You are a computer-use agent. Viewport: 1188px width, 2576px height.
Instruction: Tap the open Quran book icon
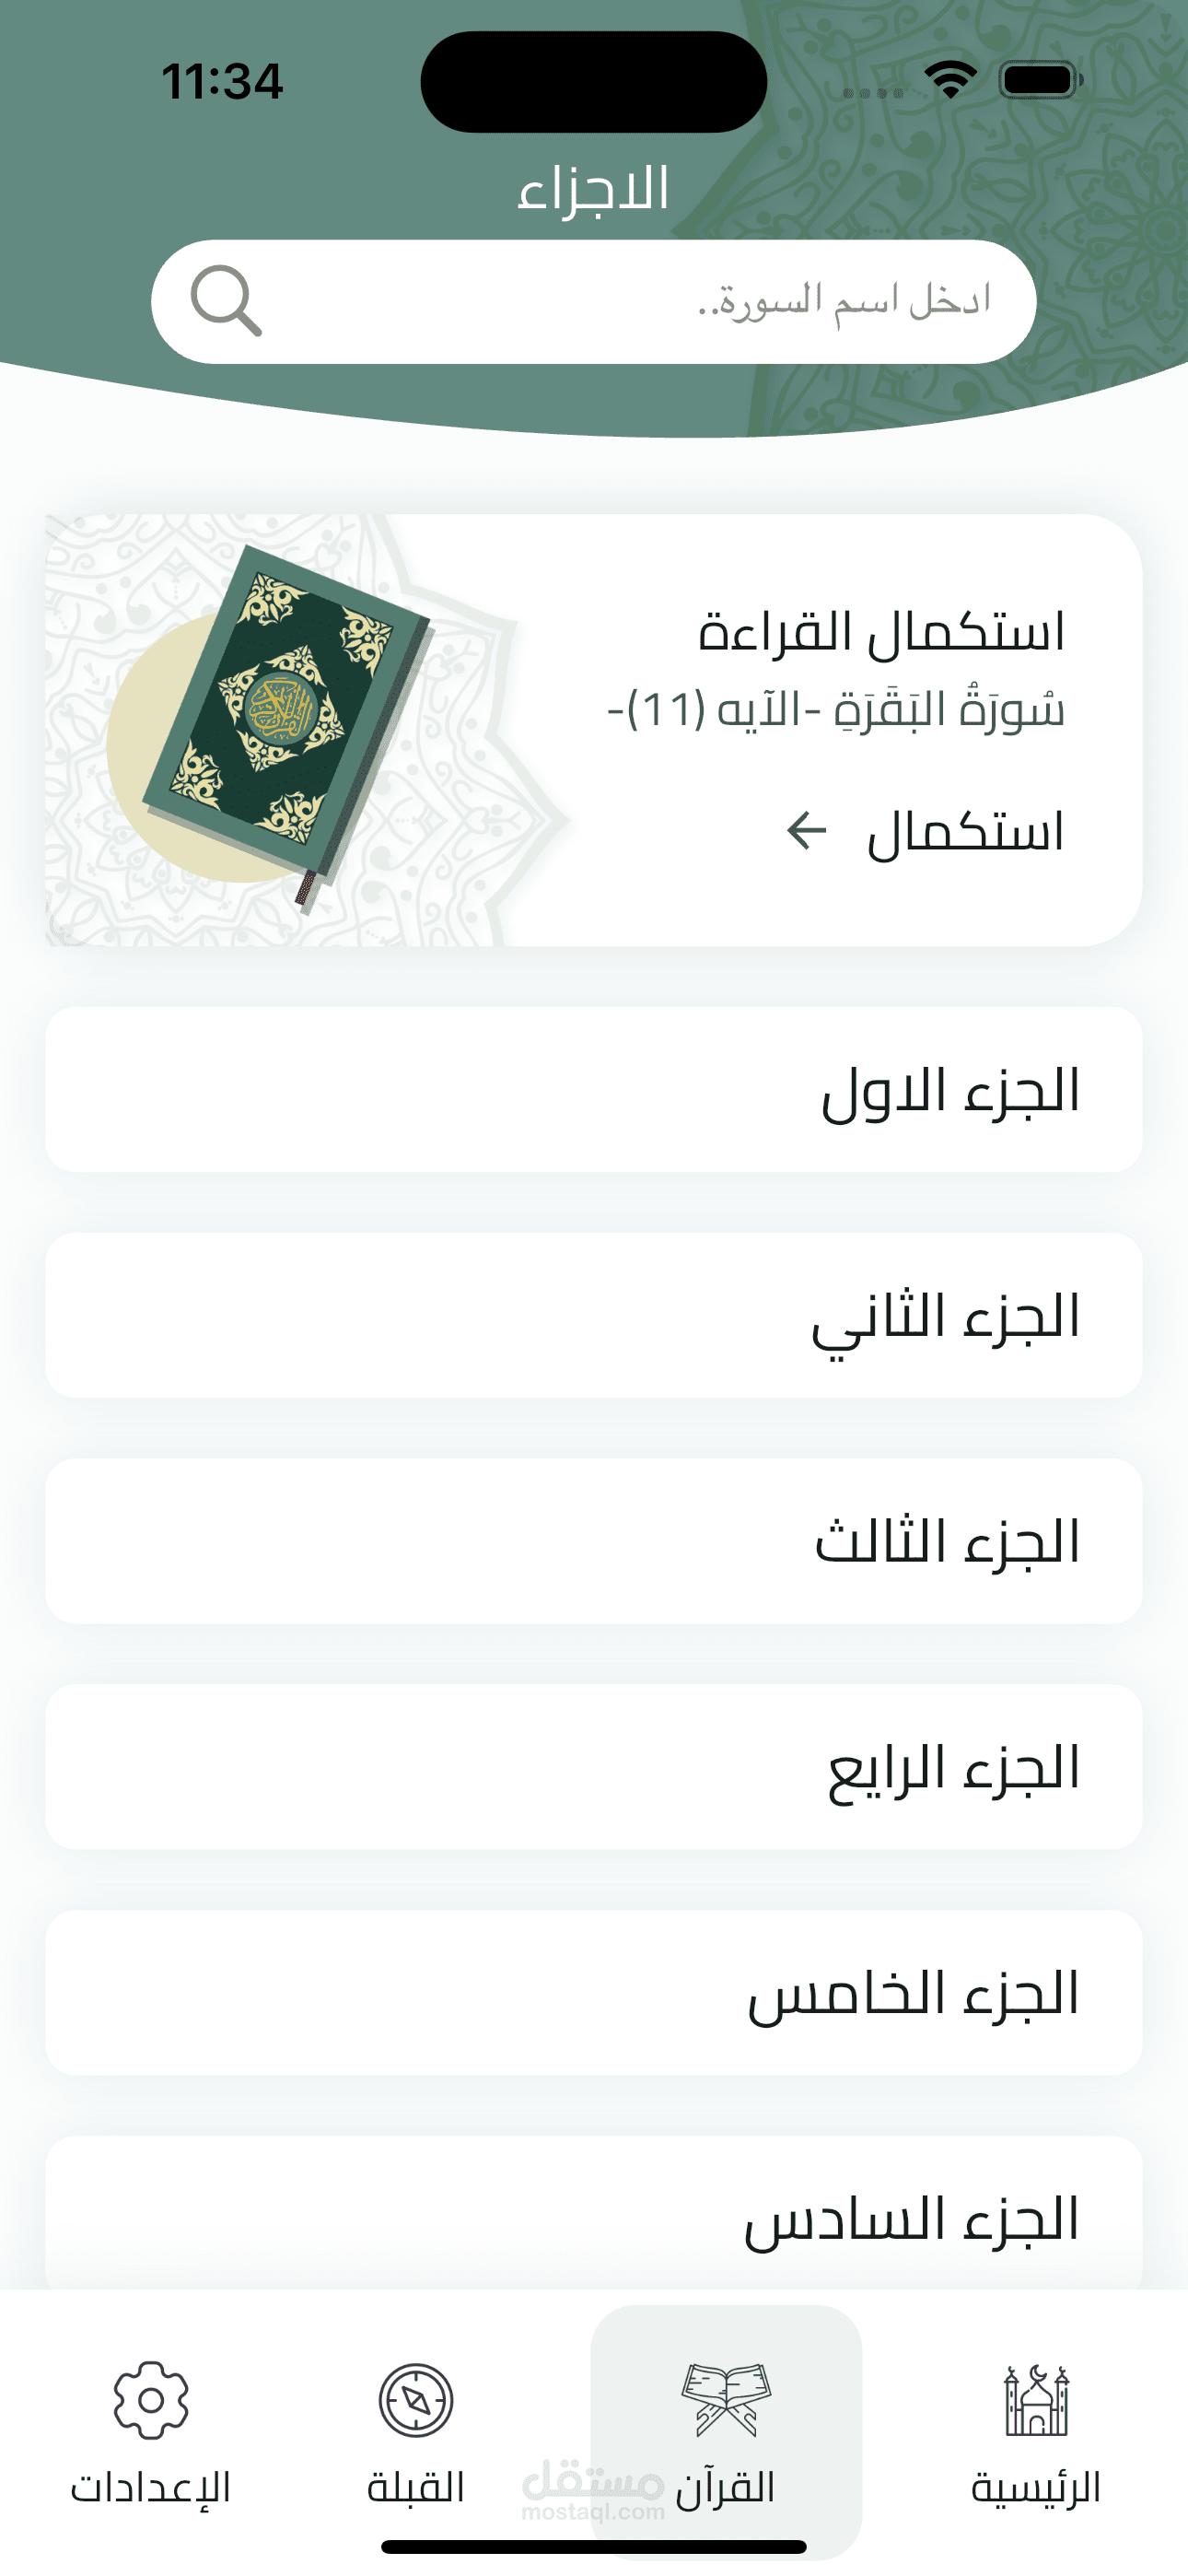click(726, 2399)
